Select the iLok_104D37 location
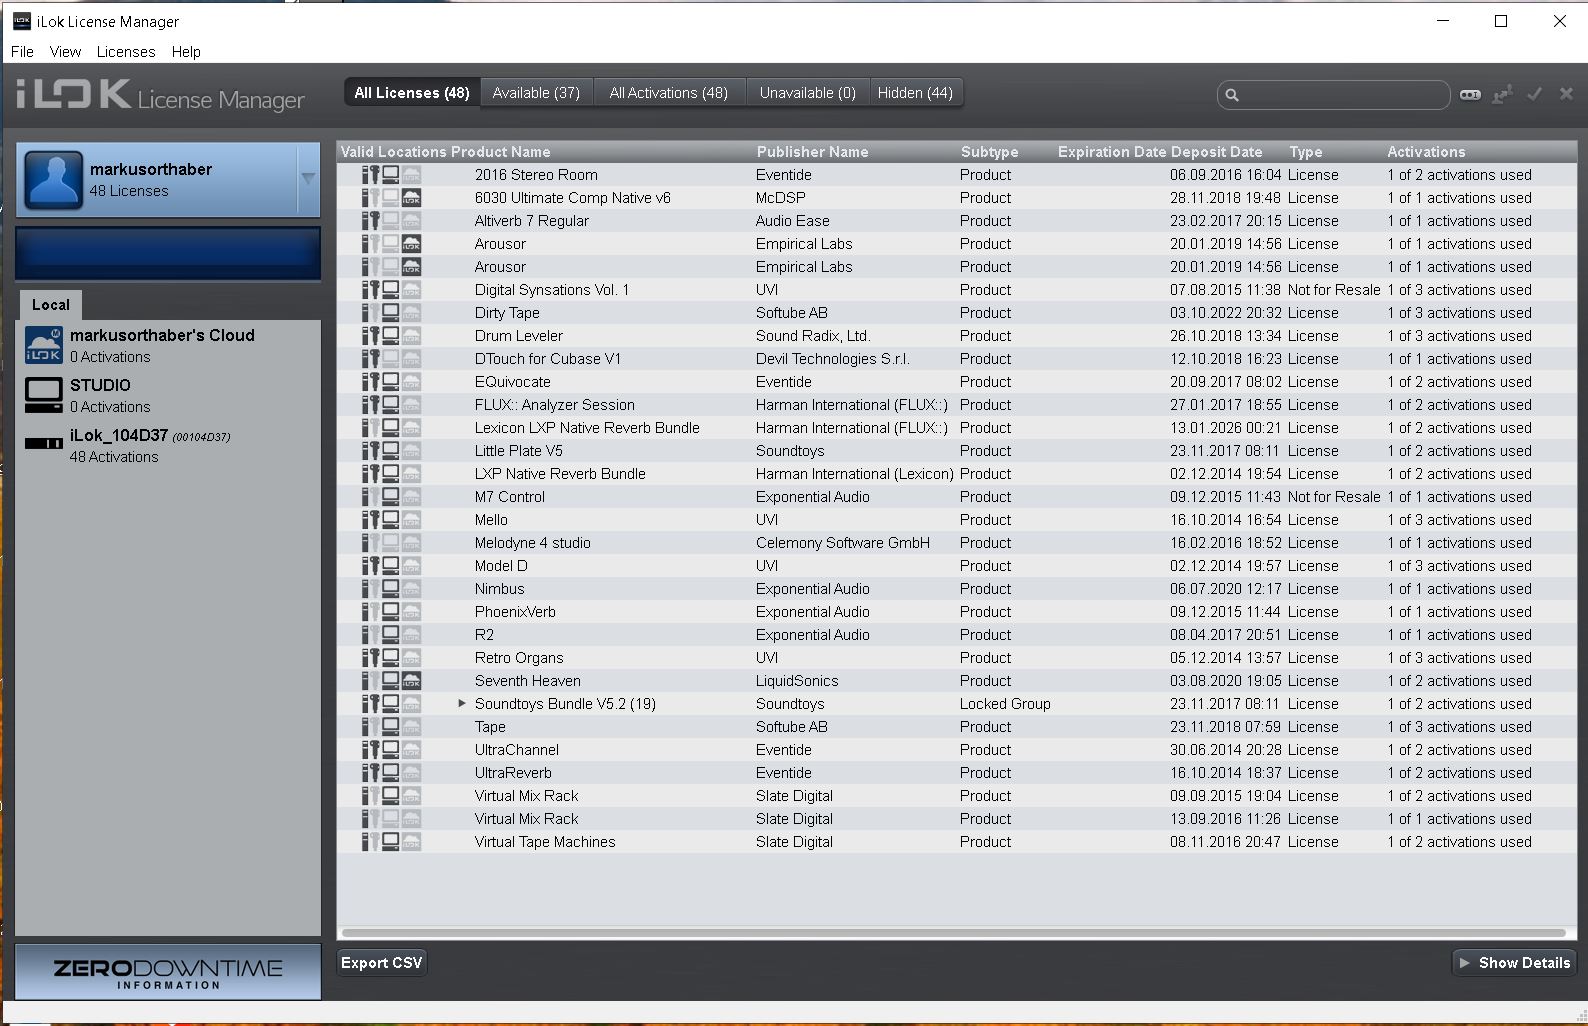 [168, 445]
